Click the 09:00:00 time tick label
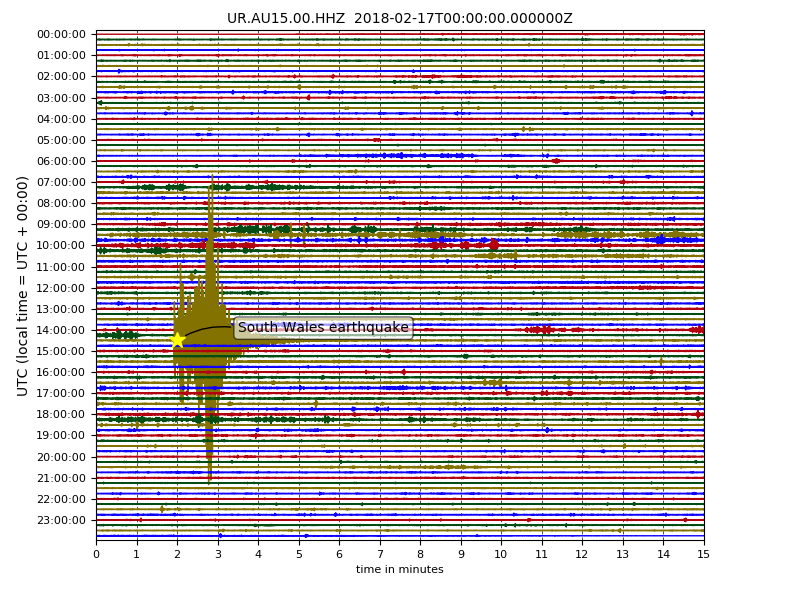Image resolution: width=800 pixels, height=600 pixels. (x=61, y=224)
